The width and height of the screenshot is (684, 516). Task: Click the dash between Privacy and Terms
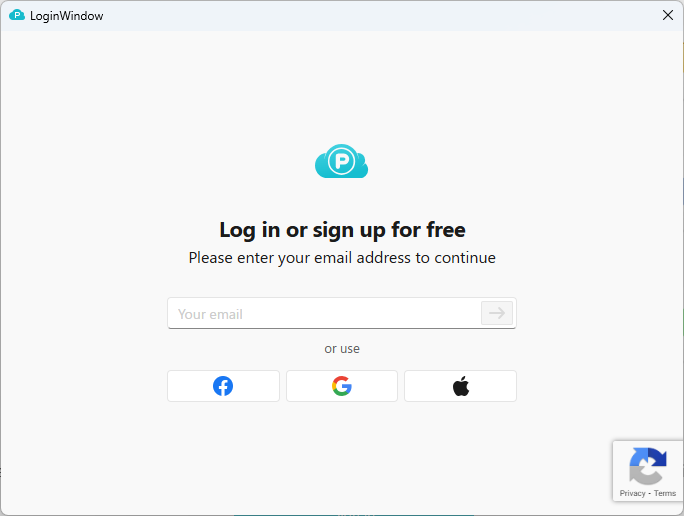point(649,493)
